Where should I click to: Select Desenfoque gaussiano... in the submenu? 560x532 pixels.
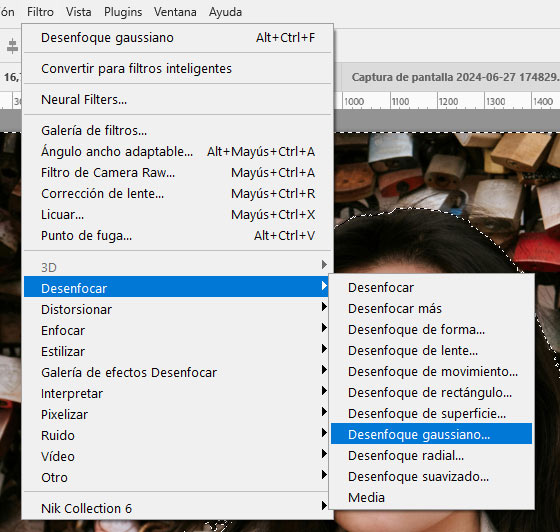point(431,434)
